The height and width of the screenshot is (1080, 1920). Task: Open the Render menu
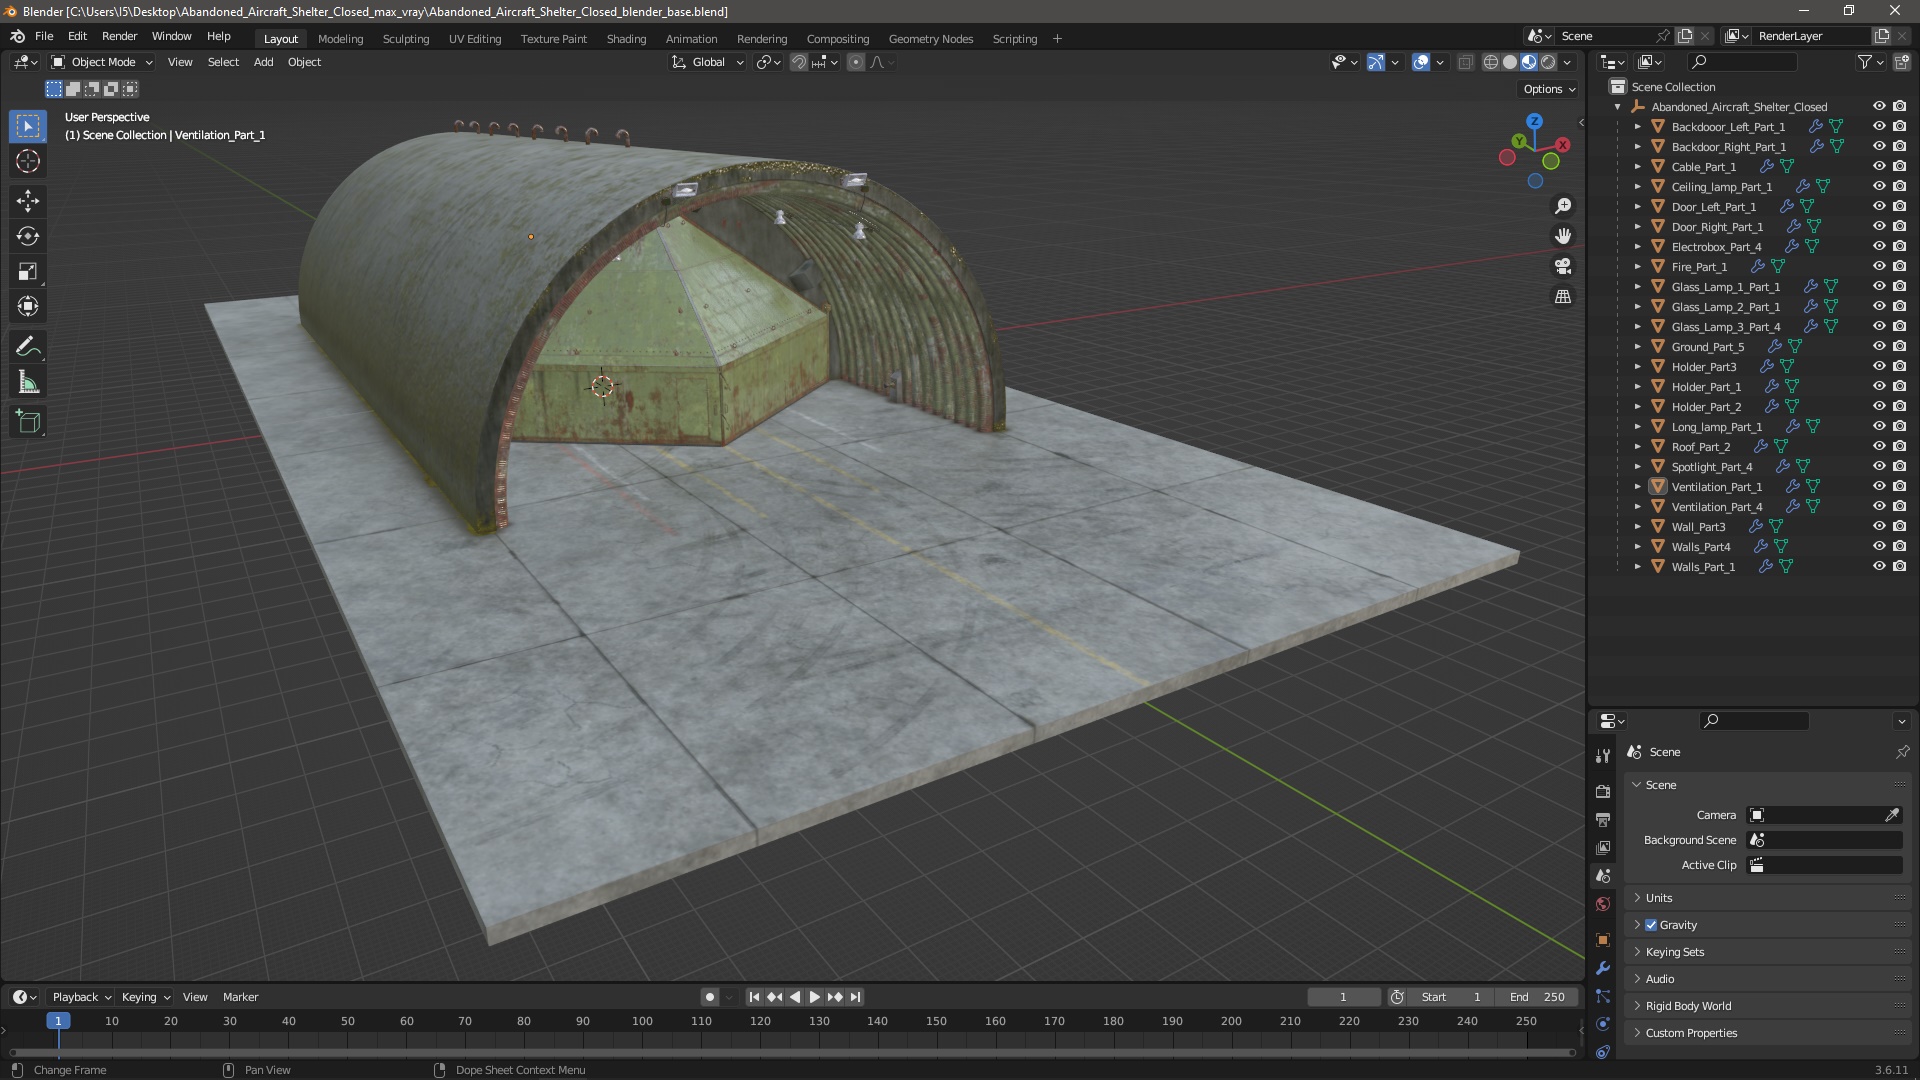119,36
